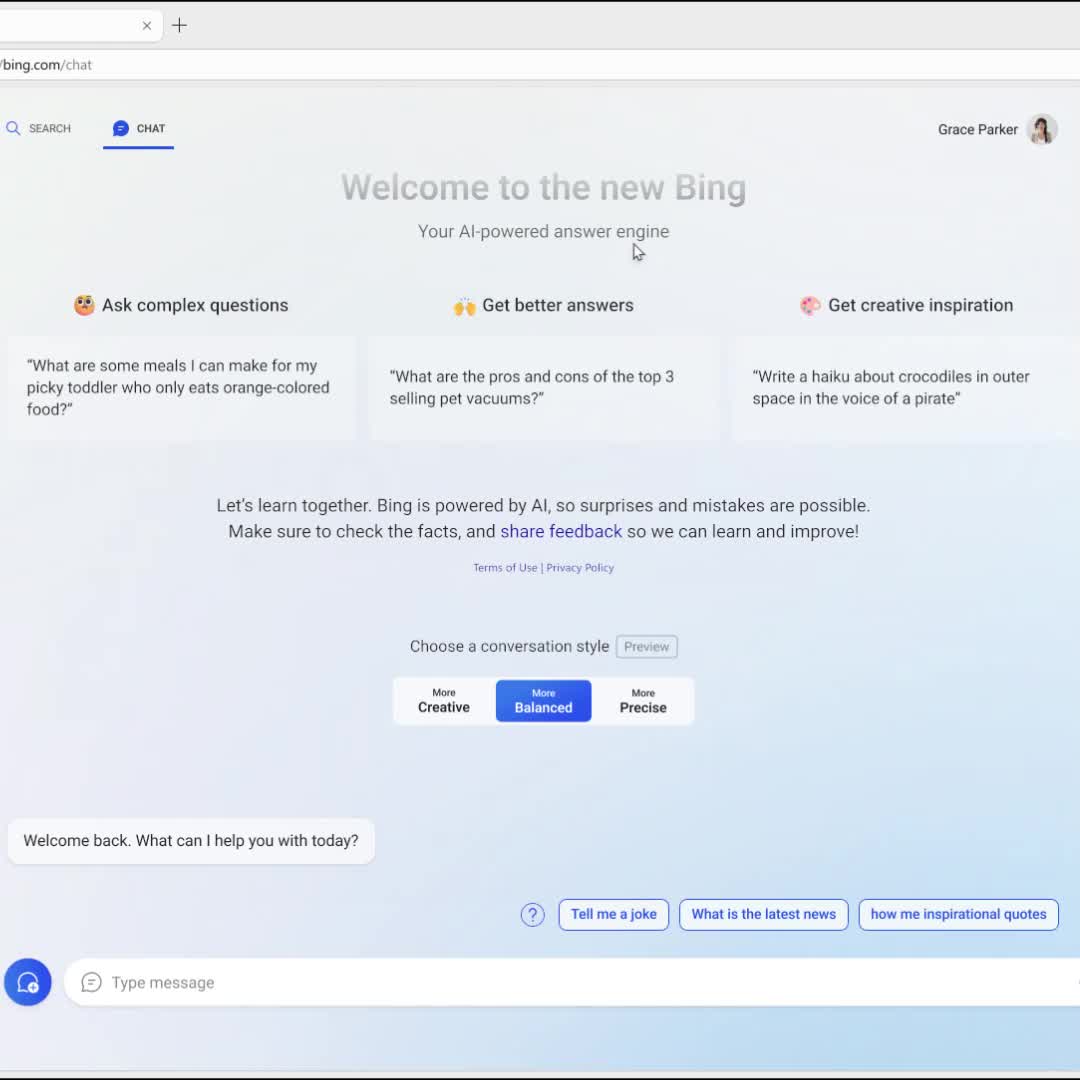
Task: Click the Type message input field
Action: 572,982
